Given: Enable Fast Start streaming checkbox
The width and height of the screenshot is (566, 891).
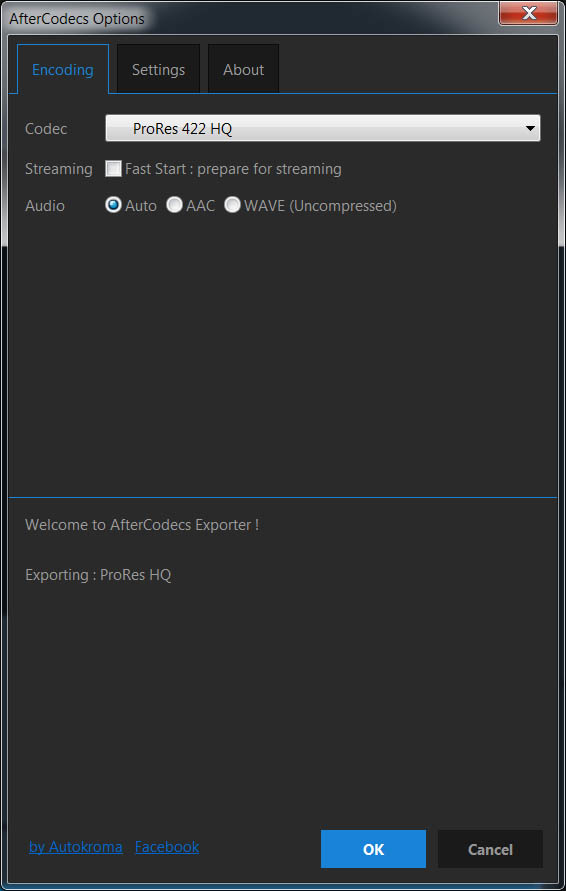Looking at the screenshot, I should tap(114, 169).
